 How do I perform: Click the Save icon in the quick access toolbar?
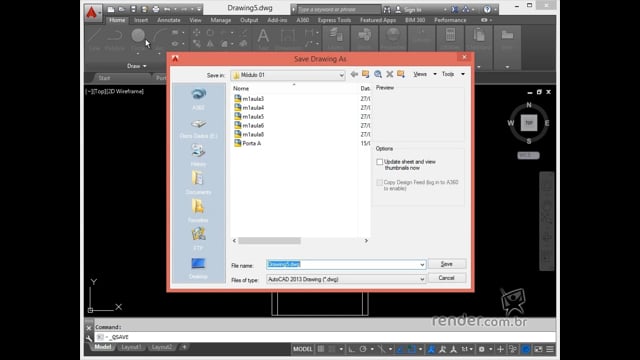click(133, 9)
